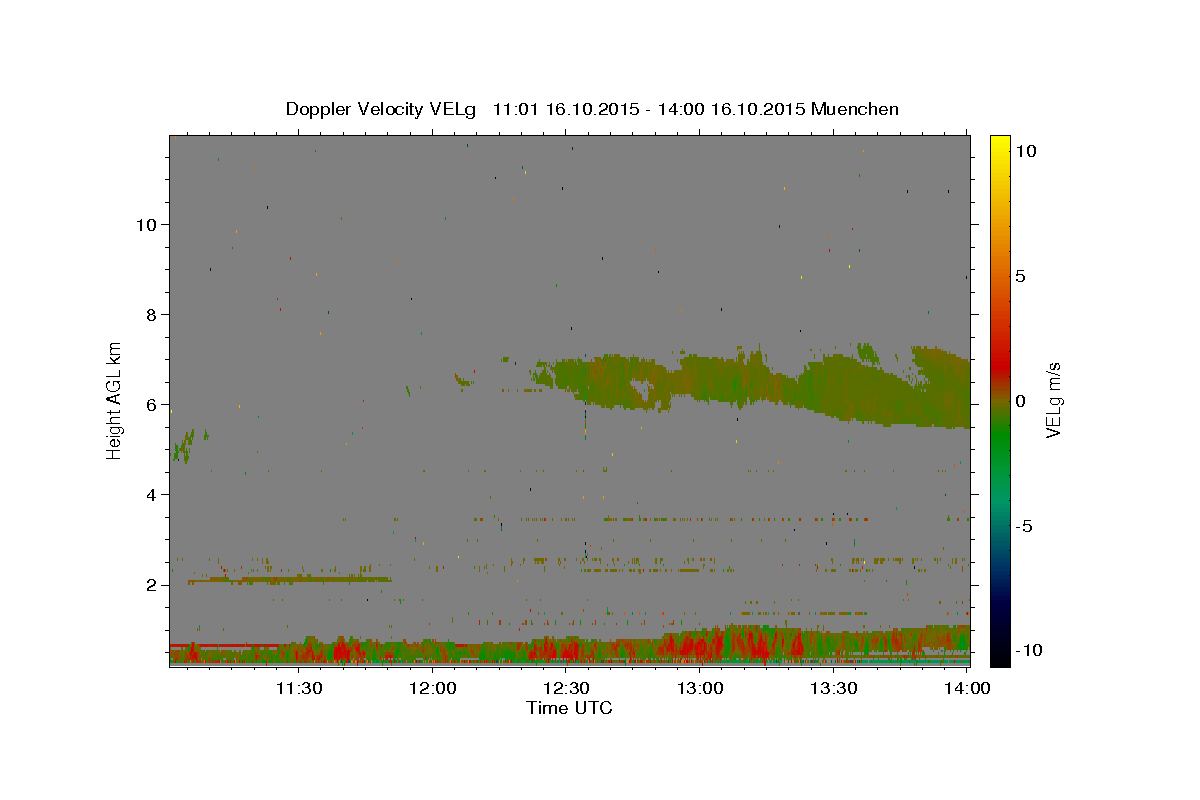Viewport: 1200px width, 800px height.
Task: Click the colorbar value 5 label
Action: click(1020, 276)
